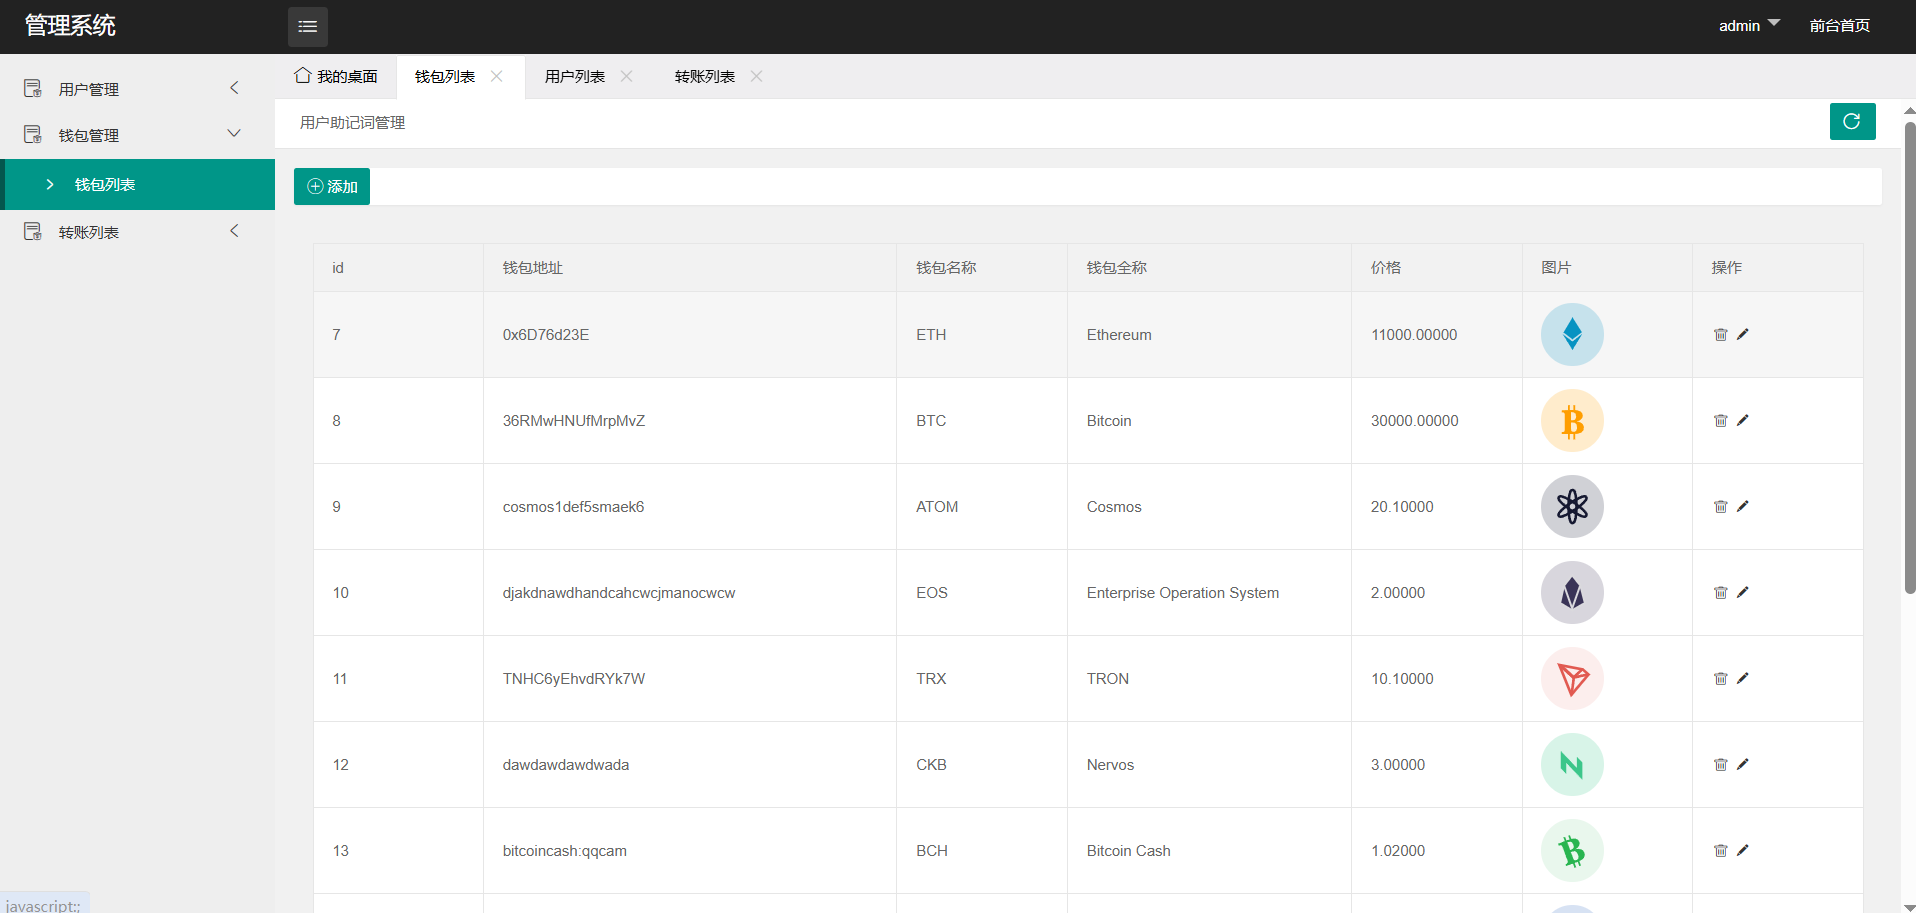Open the admin account dropdown
The height and width of the screenshot is (913, 1916).
(1748, 26)
